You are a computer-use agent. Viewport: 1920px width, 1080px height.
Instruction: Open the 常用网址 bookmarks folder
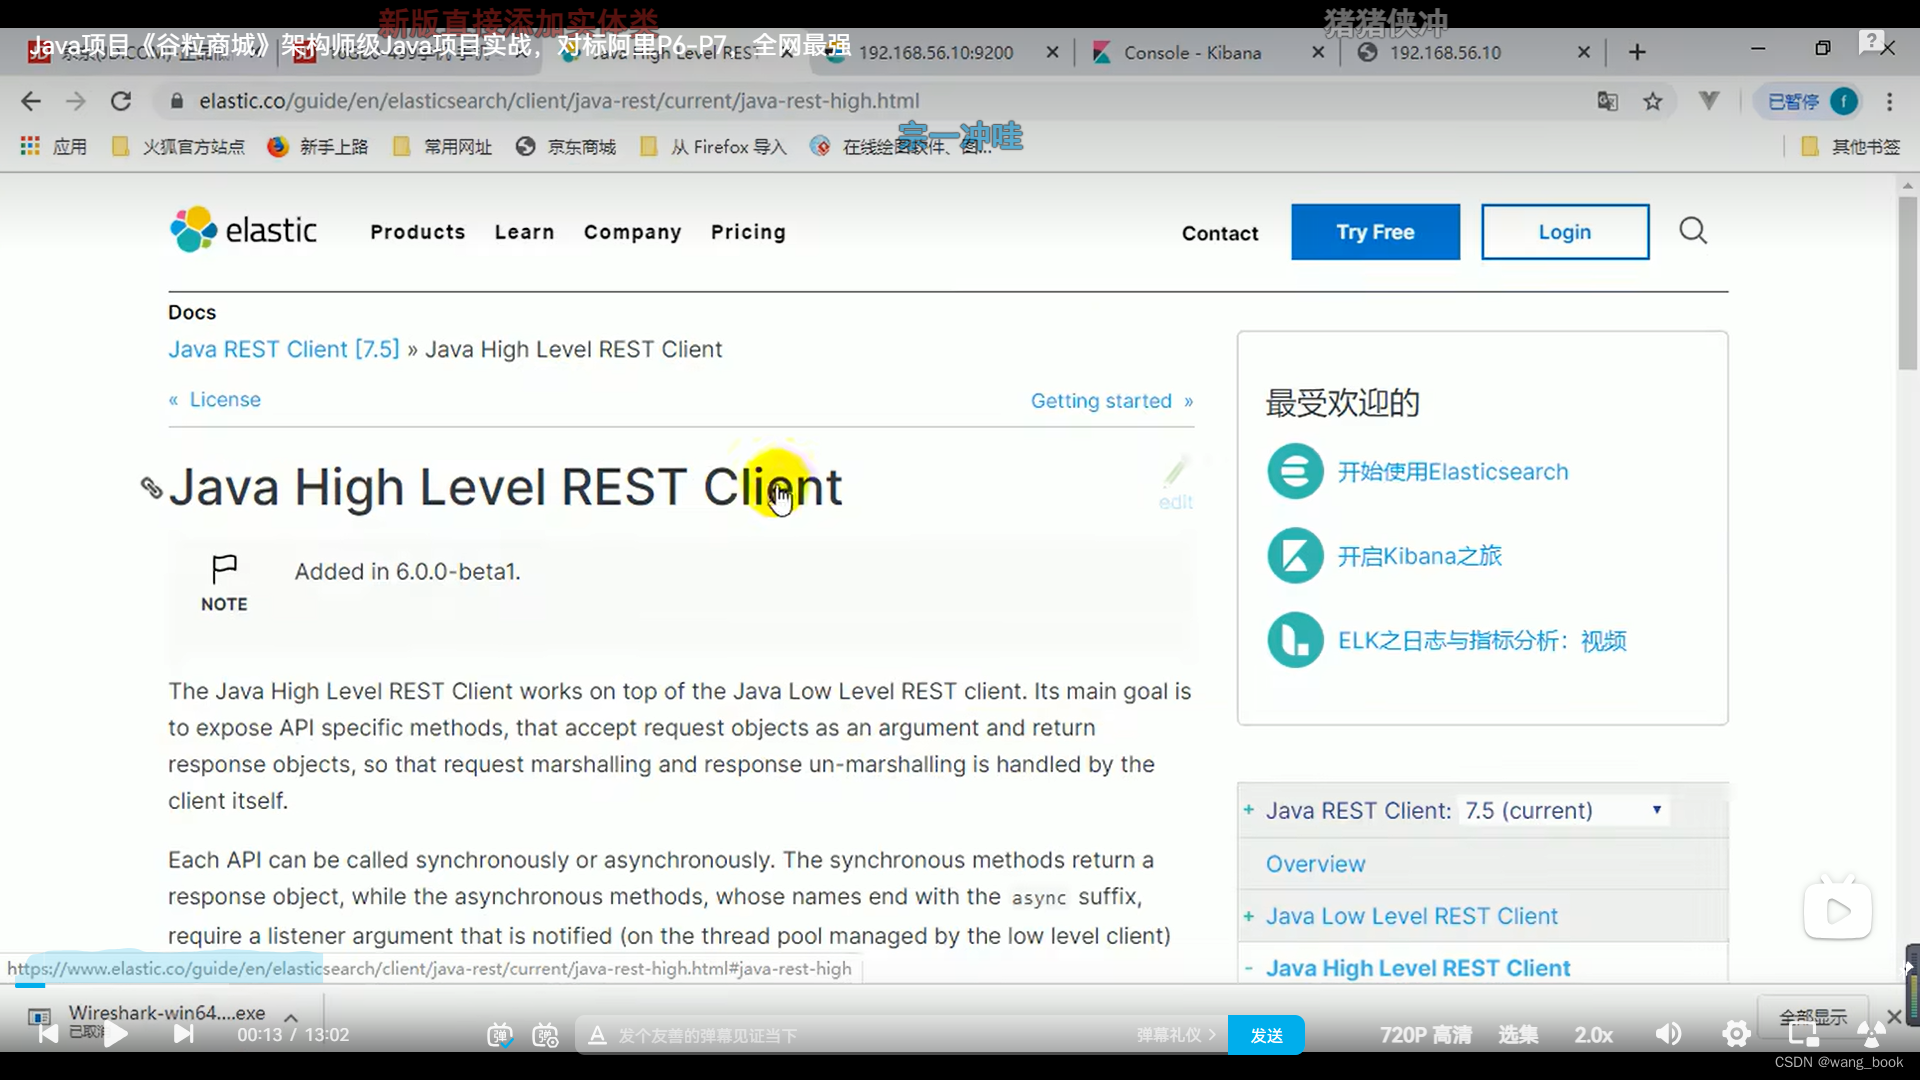click(x=443, y=146)
